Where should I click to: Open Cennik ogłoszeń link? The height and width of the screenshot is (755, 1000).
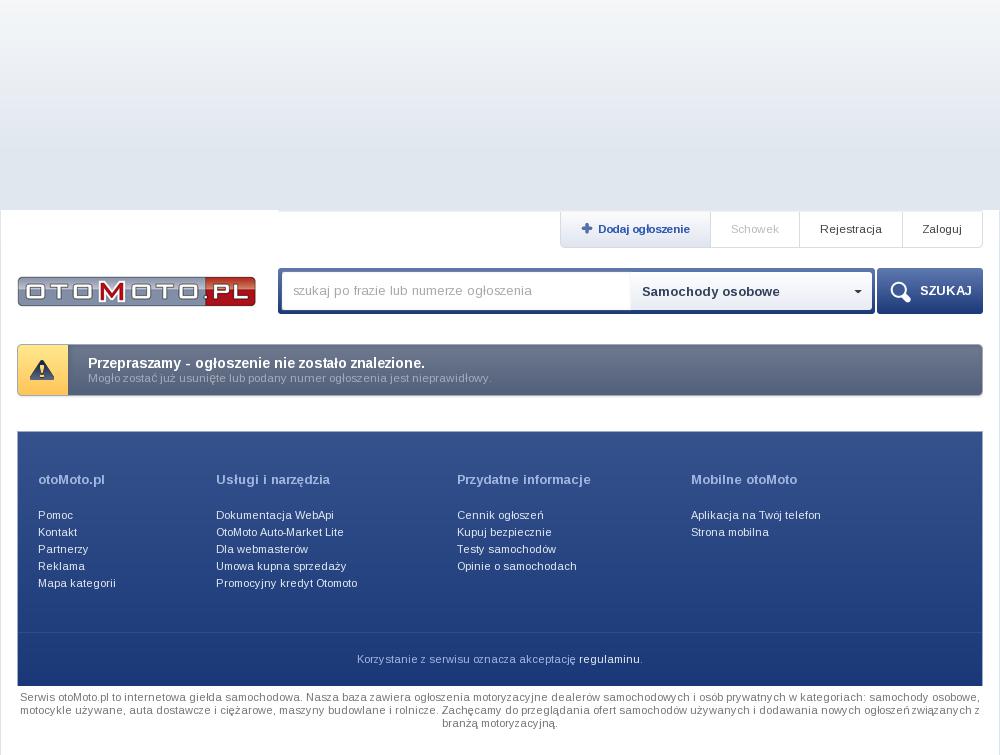point(500,515)
